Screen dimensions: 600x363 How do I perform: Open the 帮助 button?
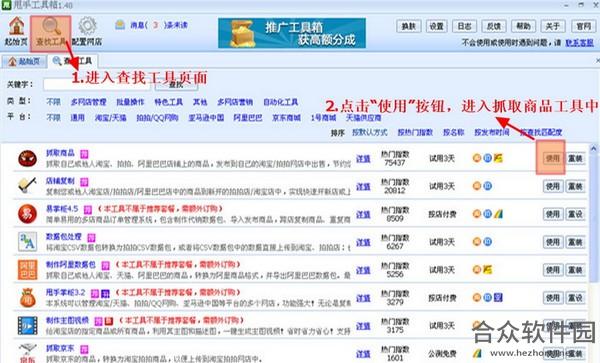coord(523,26)
